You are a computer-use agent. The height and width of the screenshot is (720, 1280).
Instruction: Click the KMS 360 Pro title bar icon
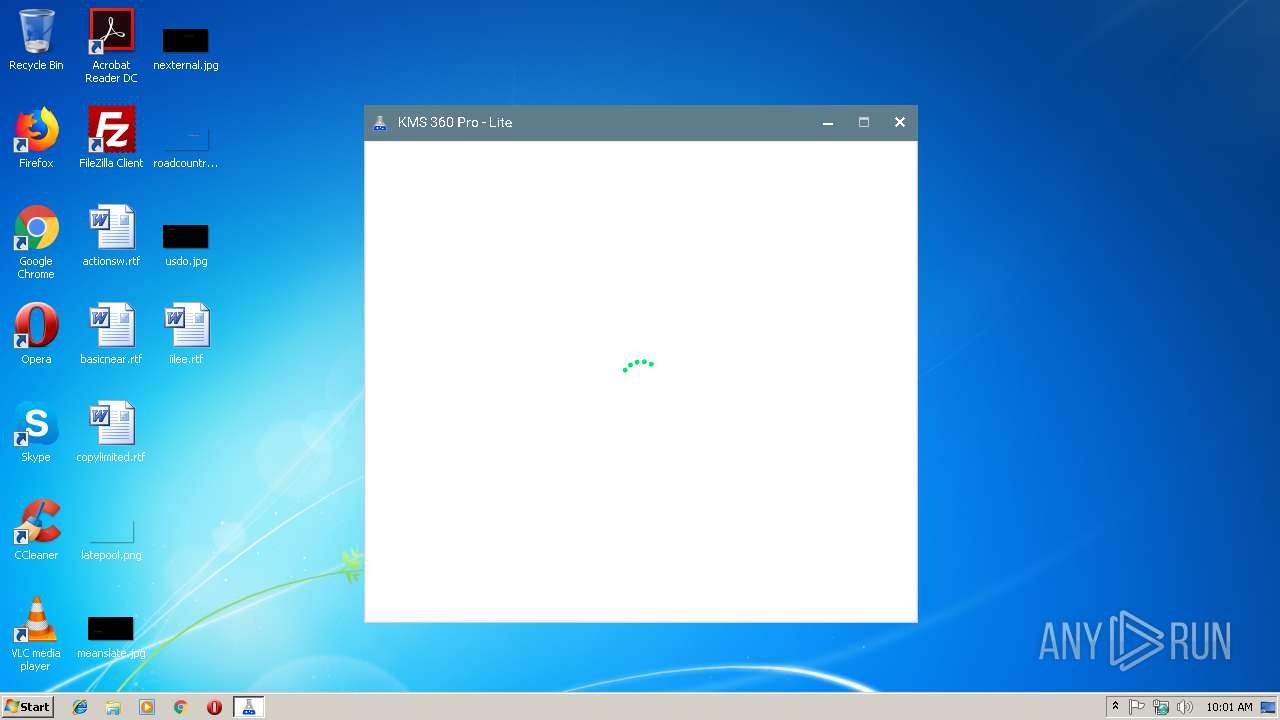380,122
